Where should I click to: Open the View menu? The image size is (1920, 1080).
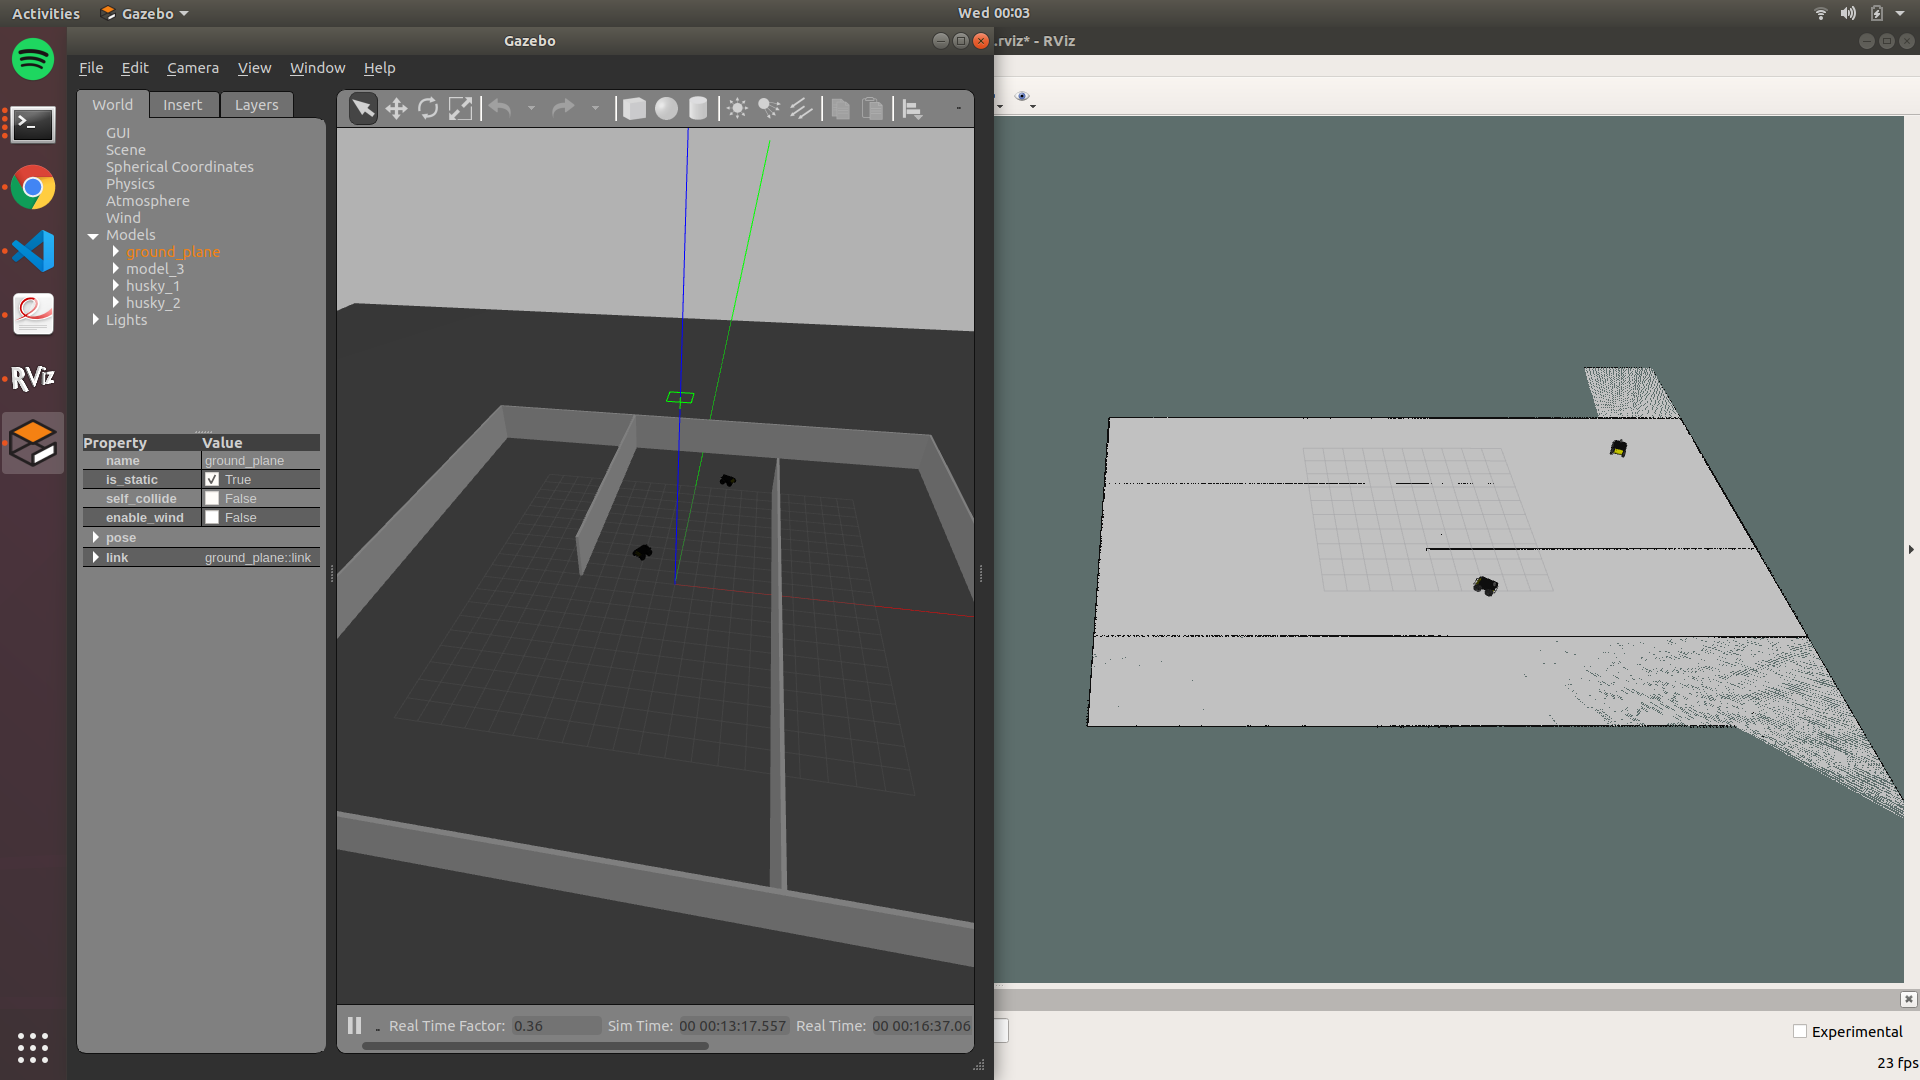coord(254,68)
